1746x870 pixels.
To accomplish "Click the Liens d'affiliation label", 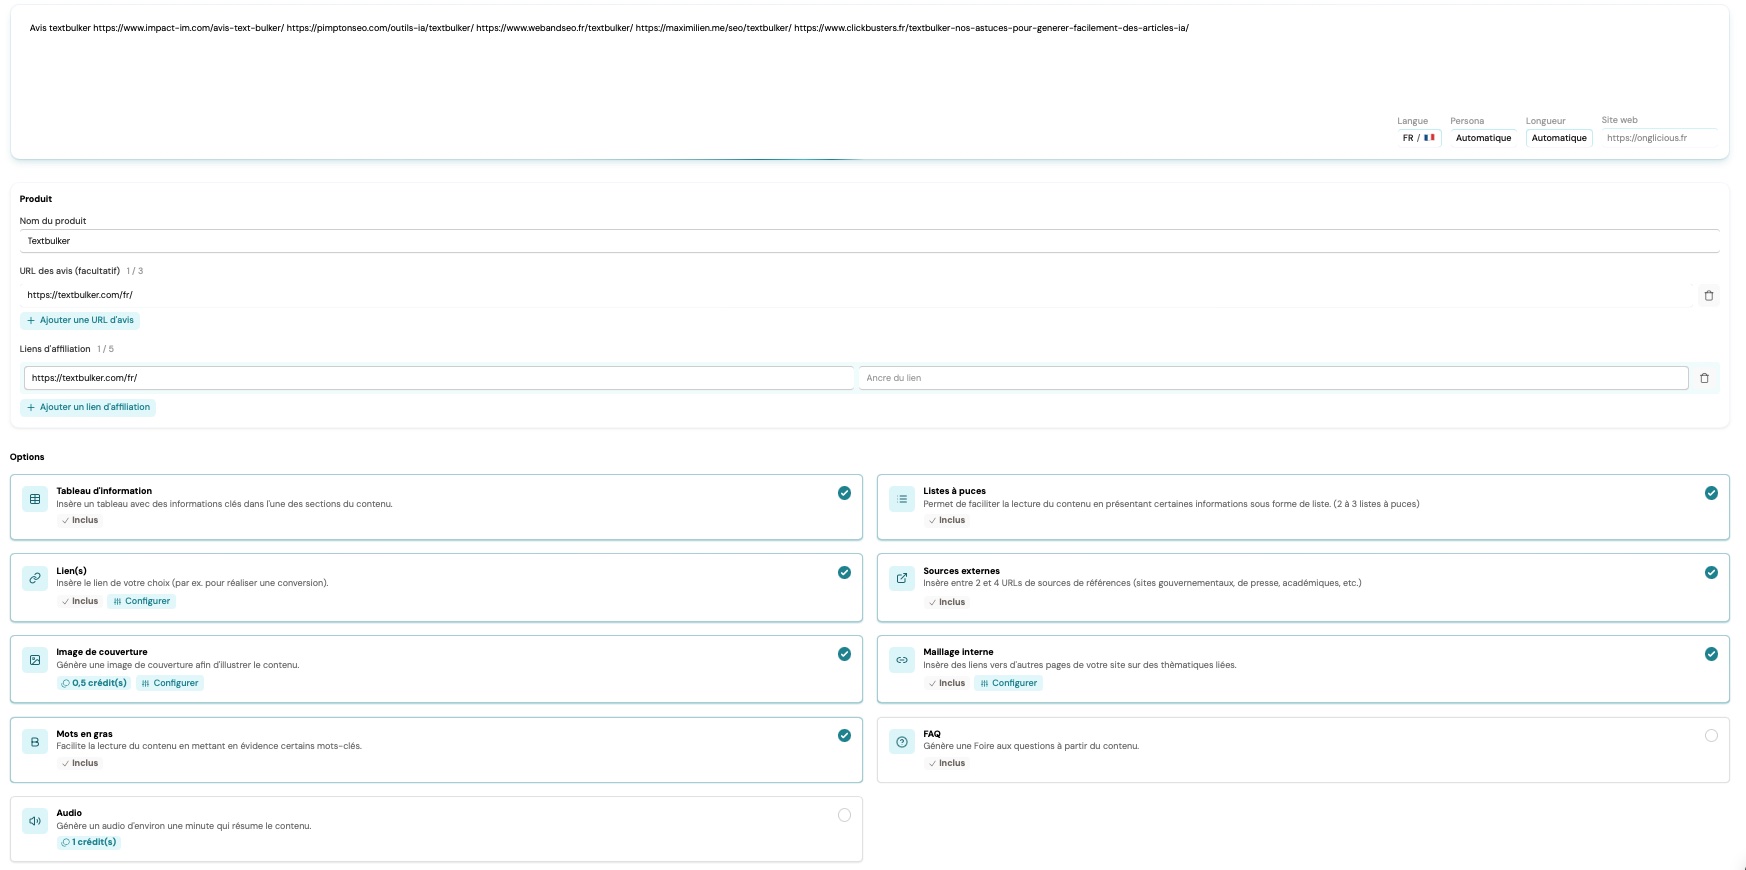I will tap(55, 349).
